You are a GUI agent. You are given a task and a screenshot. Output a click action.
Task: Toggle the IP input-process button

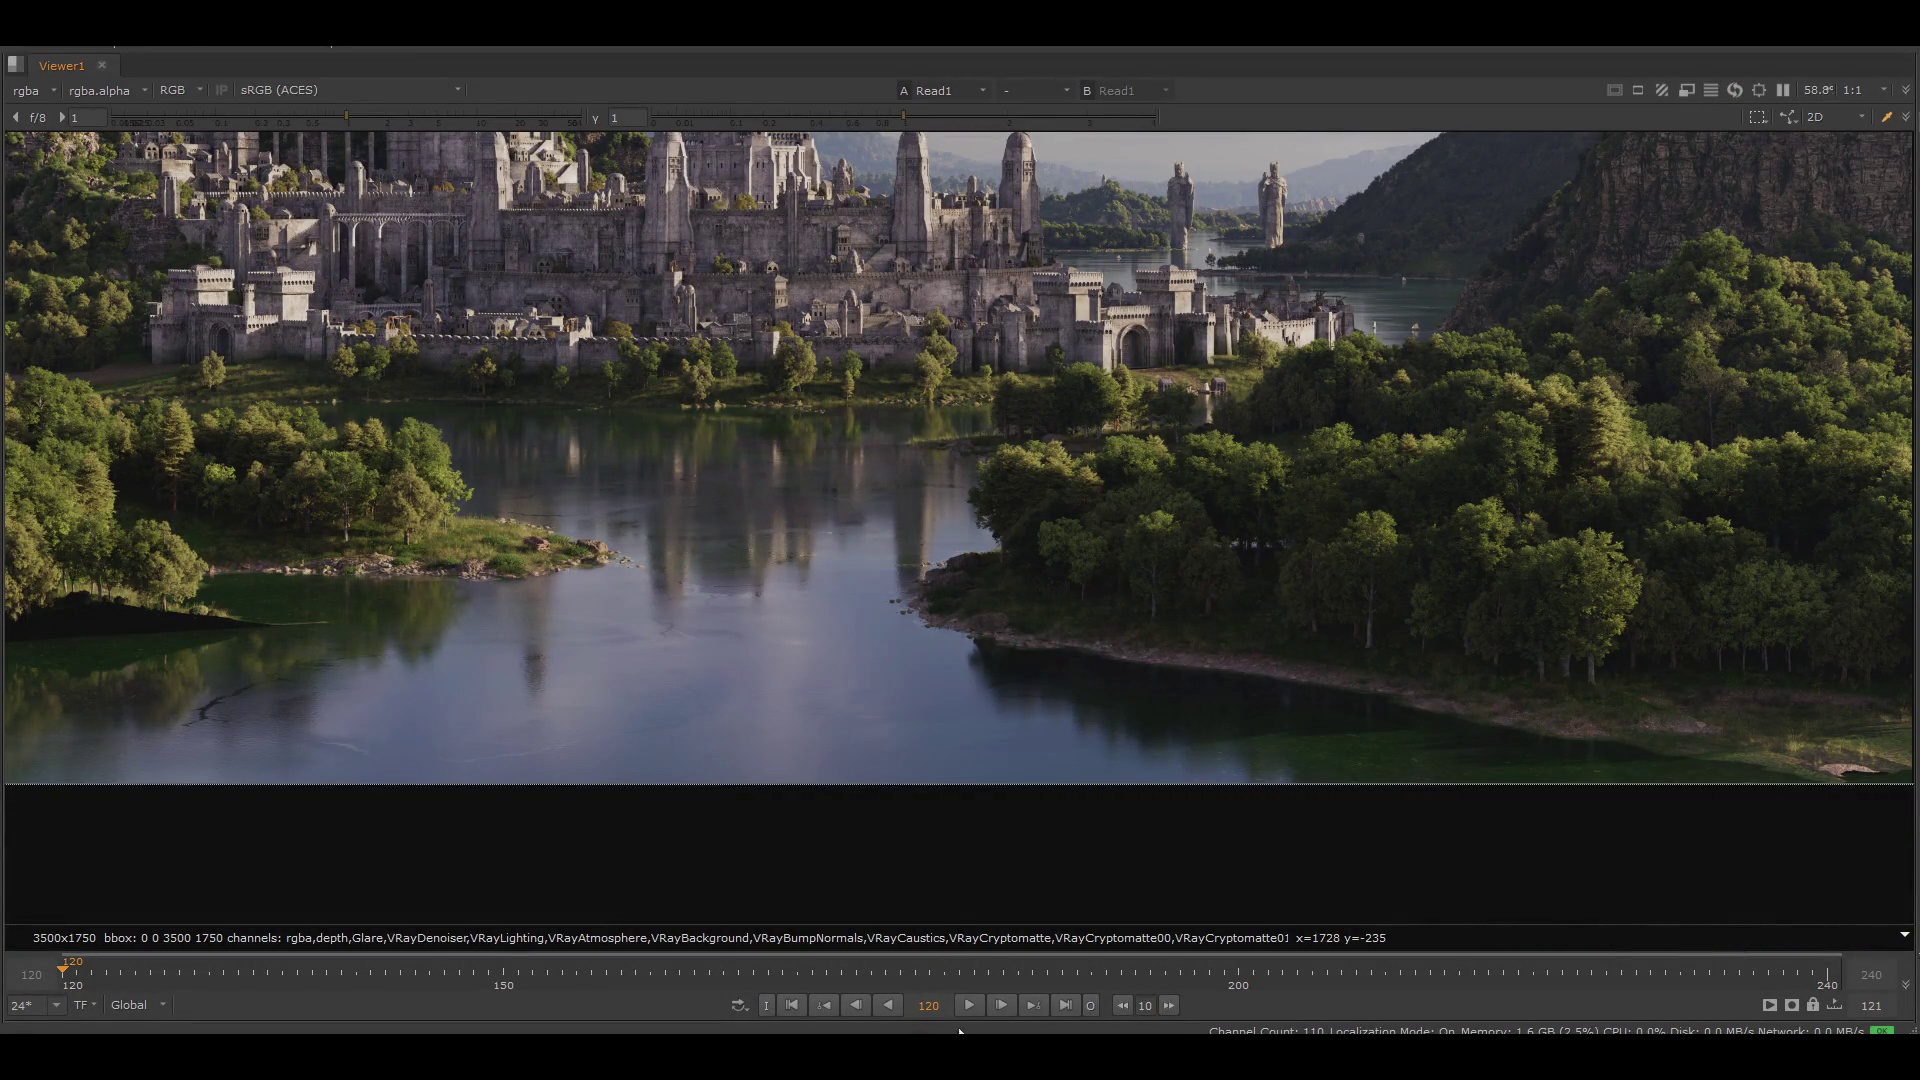pos(221,90)
